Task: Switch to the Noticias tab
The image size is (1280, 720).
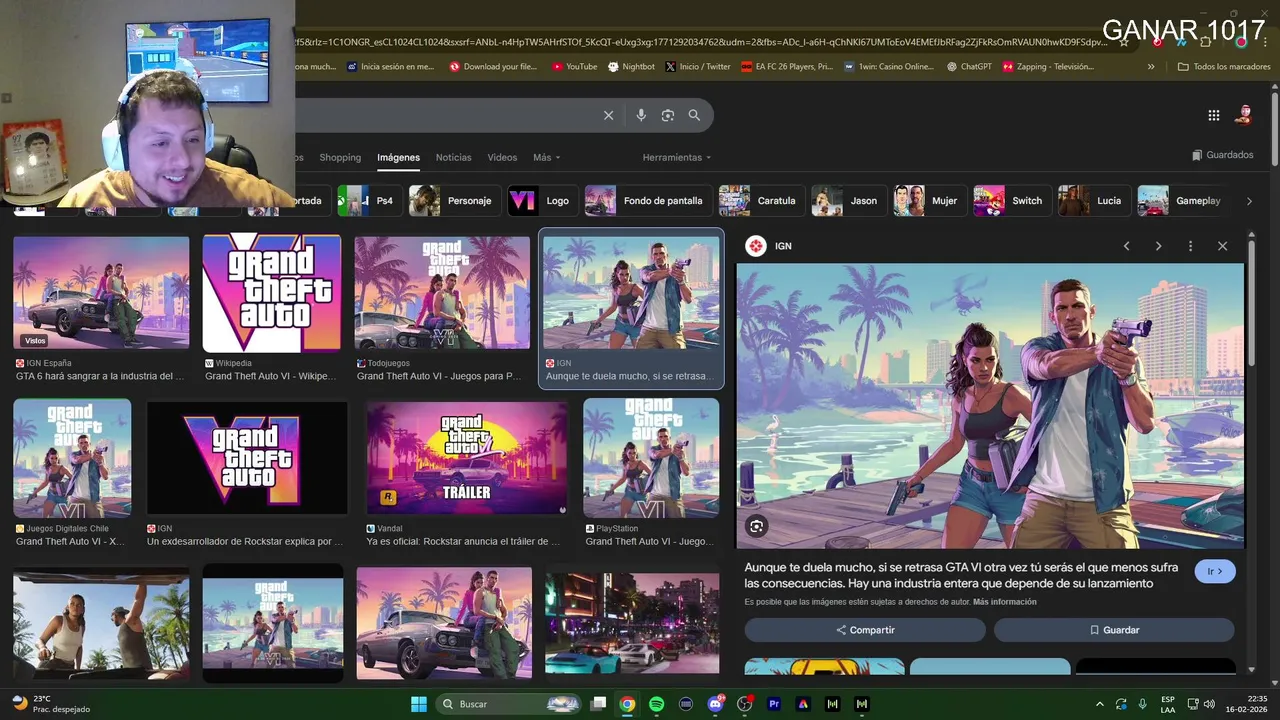Action: coord(453,157)
